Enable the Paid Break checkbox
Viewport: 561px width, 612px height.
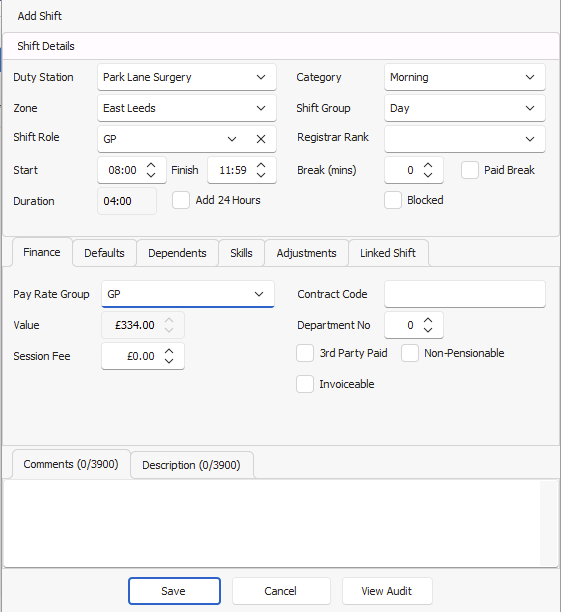470,170
